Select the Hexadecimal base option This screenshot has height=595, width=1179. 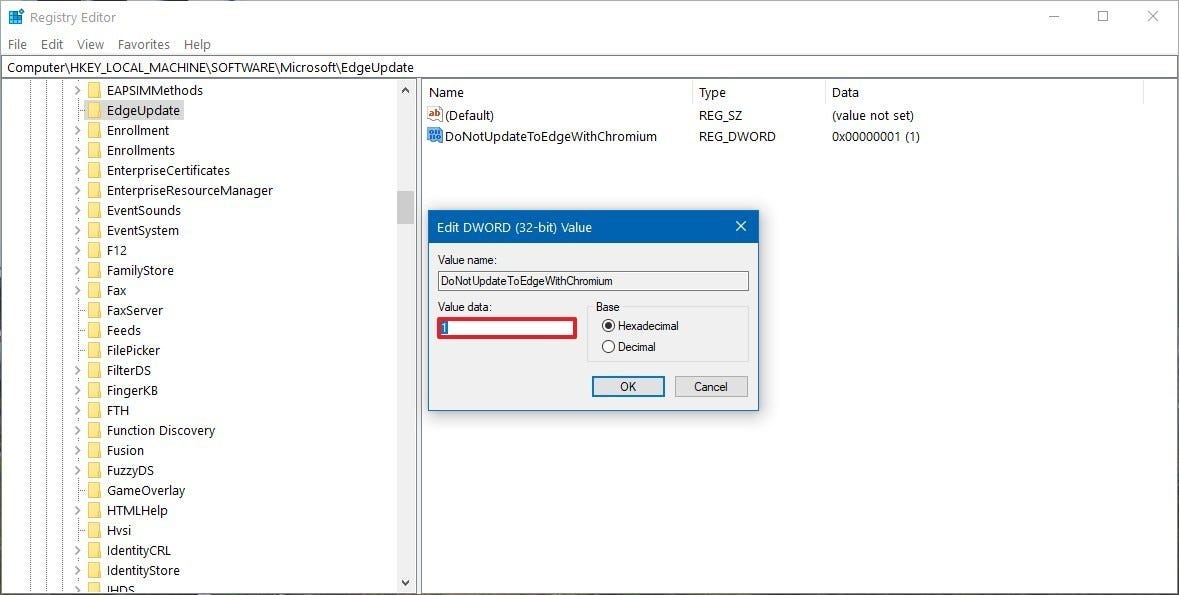click(608, 326)
